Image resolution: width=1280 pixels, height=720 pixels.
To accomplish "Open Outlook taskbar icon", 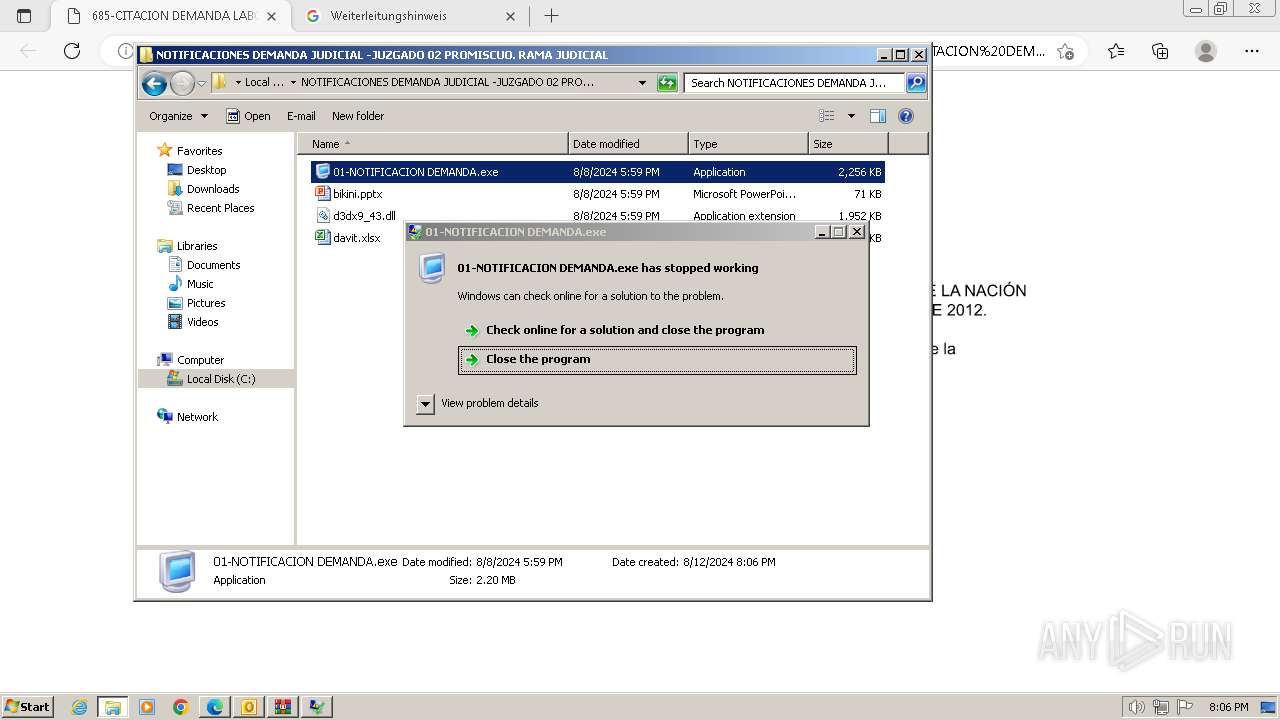I will 249,707.
